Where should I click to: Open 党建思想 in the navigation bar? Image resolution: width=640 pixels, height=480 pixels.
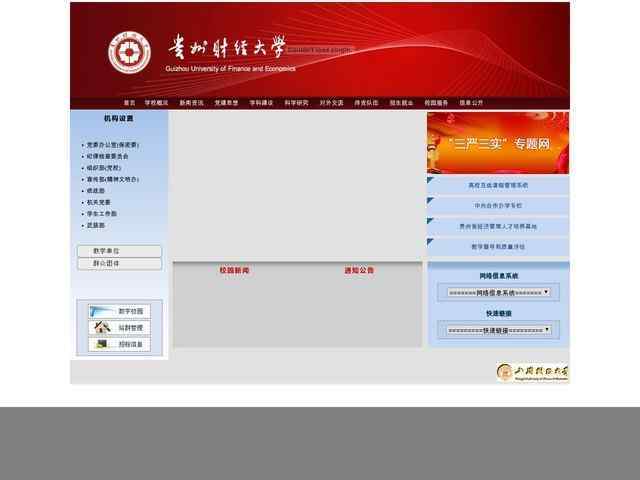[x=227, y=103]
